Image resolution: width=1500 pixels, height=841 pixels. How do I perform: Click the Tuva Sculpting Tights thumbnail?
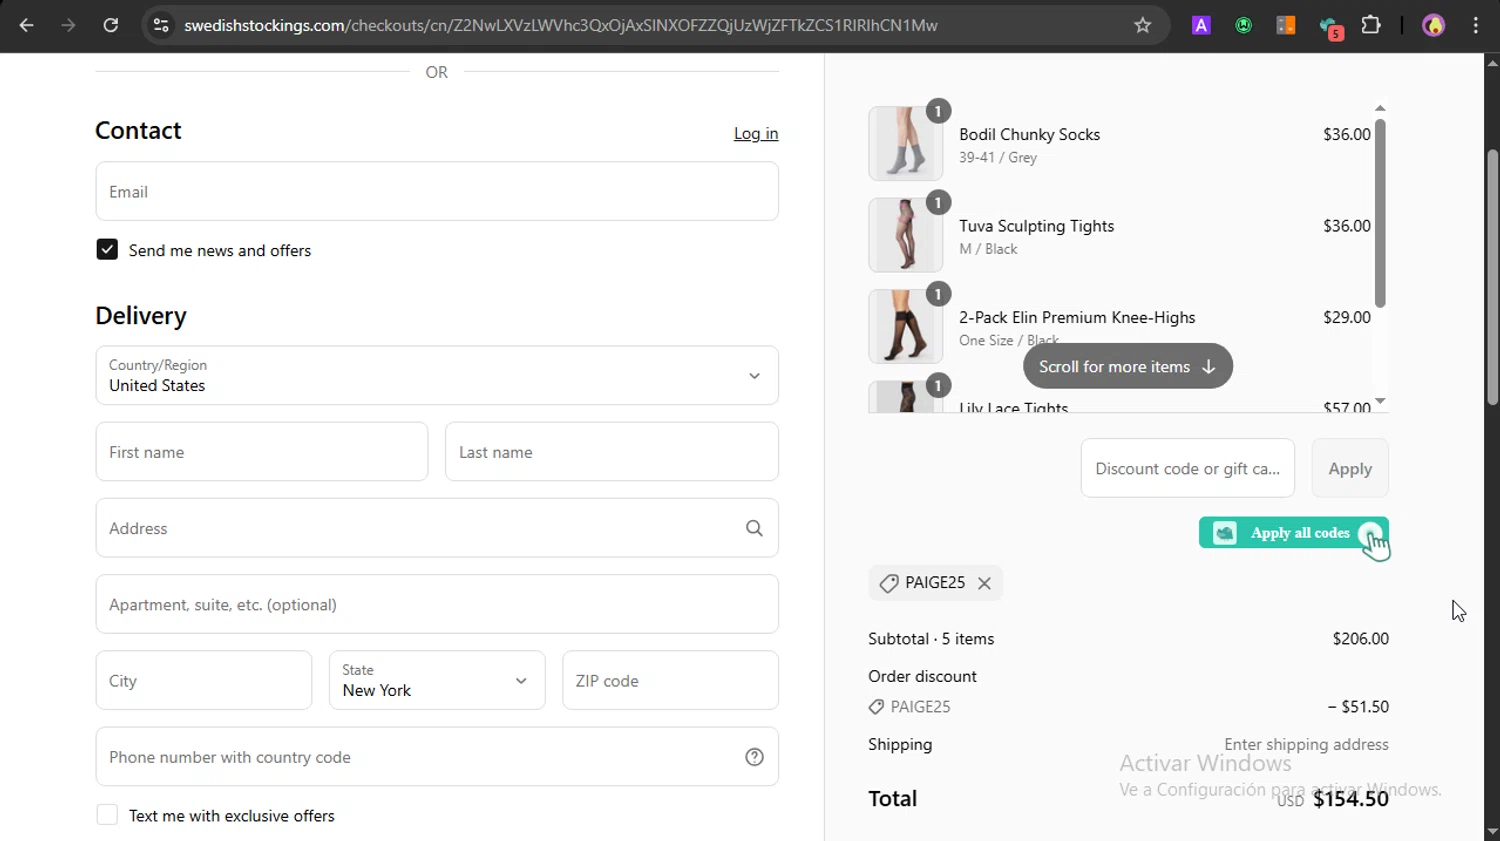[x=905, y=235]
